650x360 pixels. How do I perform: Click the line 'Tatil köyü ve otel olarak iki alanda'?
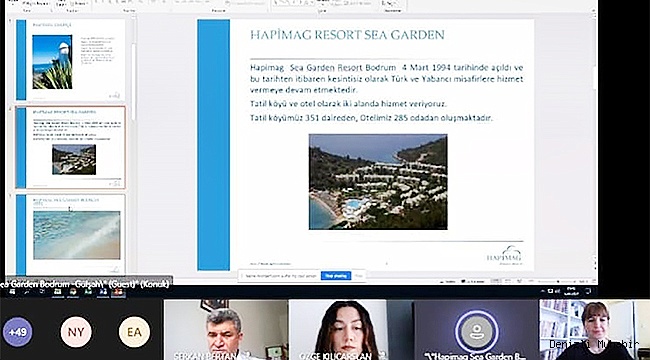pyautogui.click(x=348, y=104)
